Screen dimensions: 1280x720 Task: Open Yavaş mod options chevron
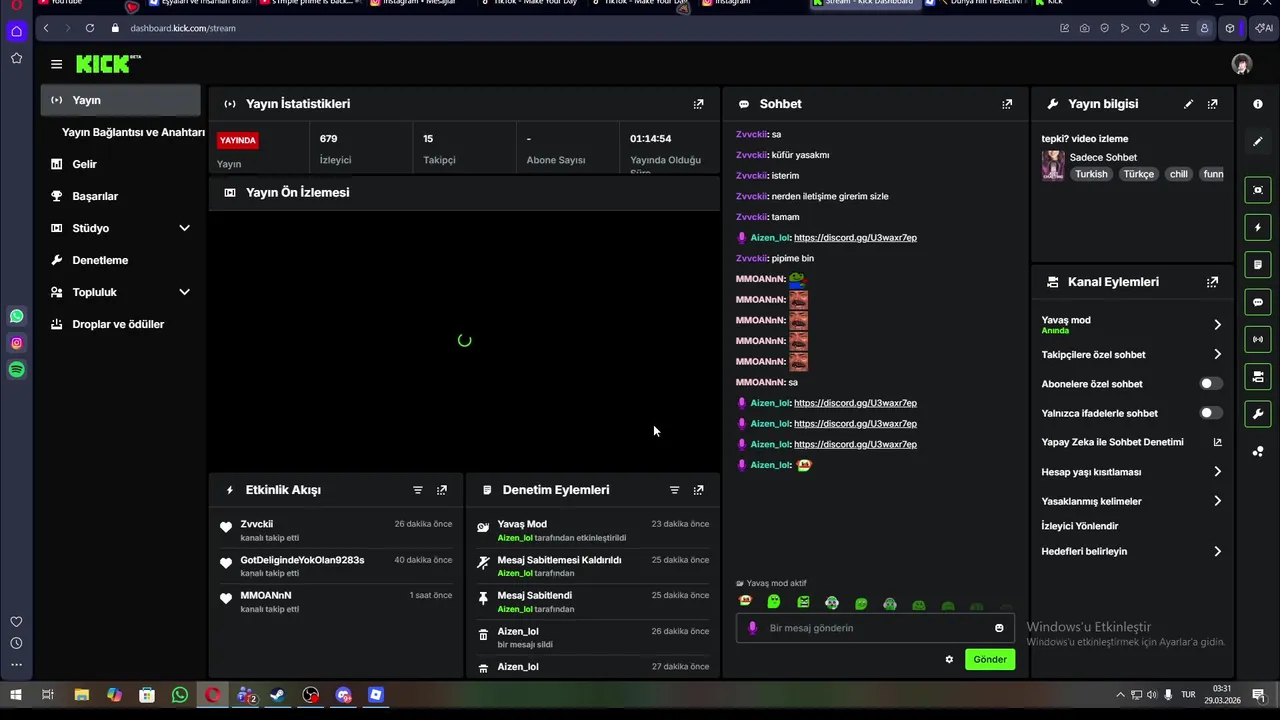tap(1217, 325)
